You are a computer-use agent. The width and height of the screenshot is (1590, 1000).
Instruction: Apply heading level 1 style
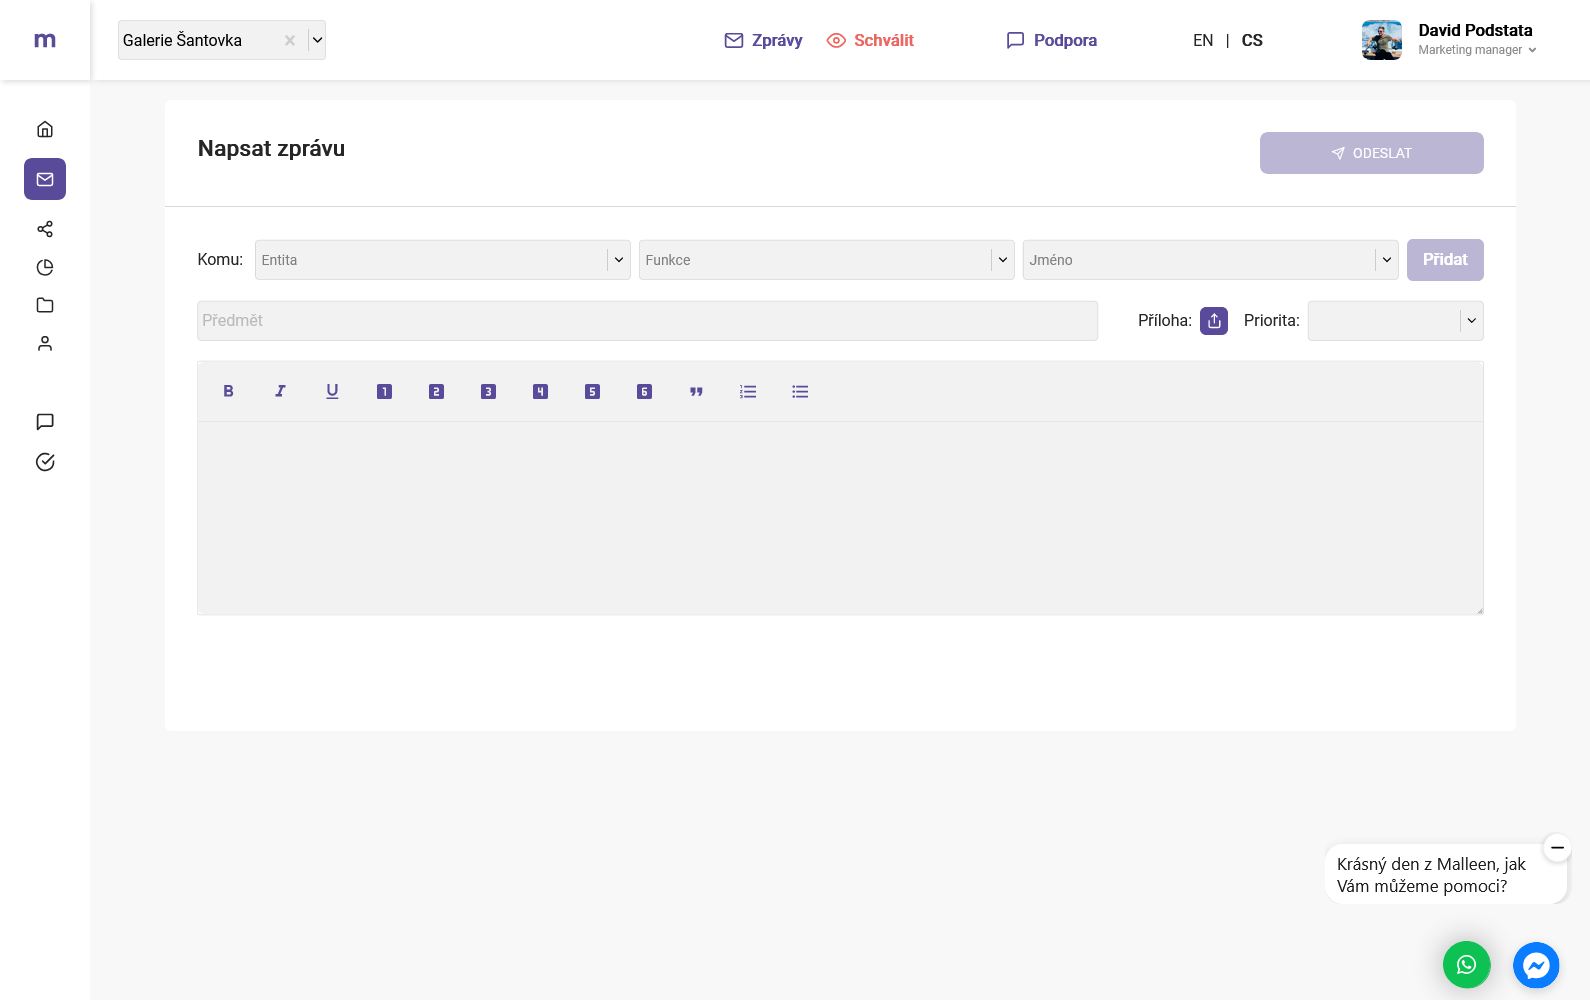coord(384,392)
